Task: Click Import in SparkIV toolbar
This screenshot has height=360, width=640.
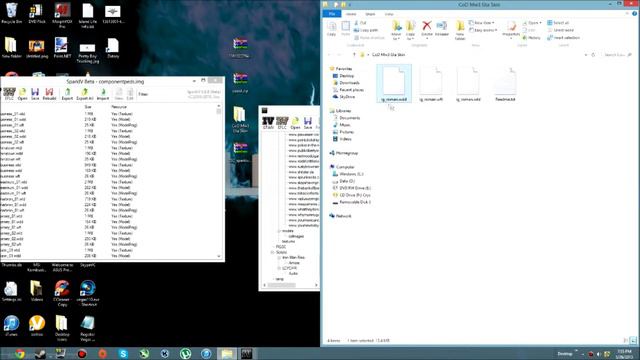Action: tap(103, 94)
